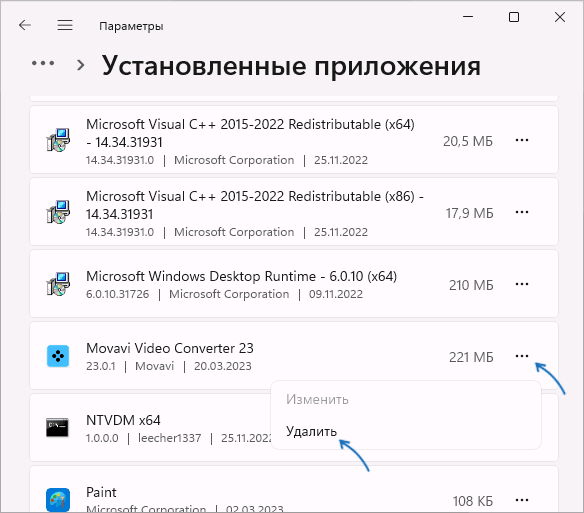Click the 20.03.2023 install date

tap(223, 366)
